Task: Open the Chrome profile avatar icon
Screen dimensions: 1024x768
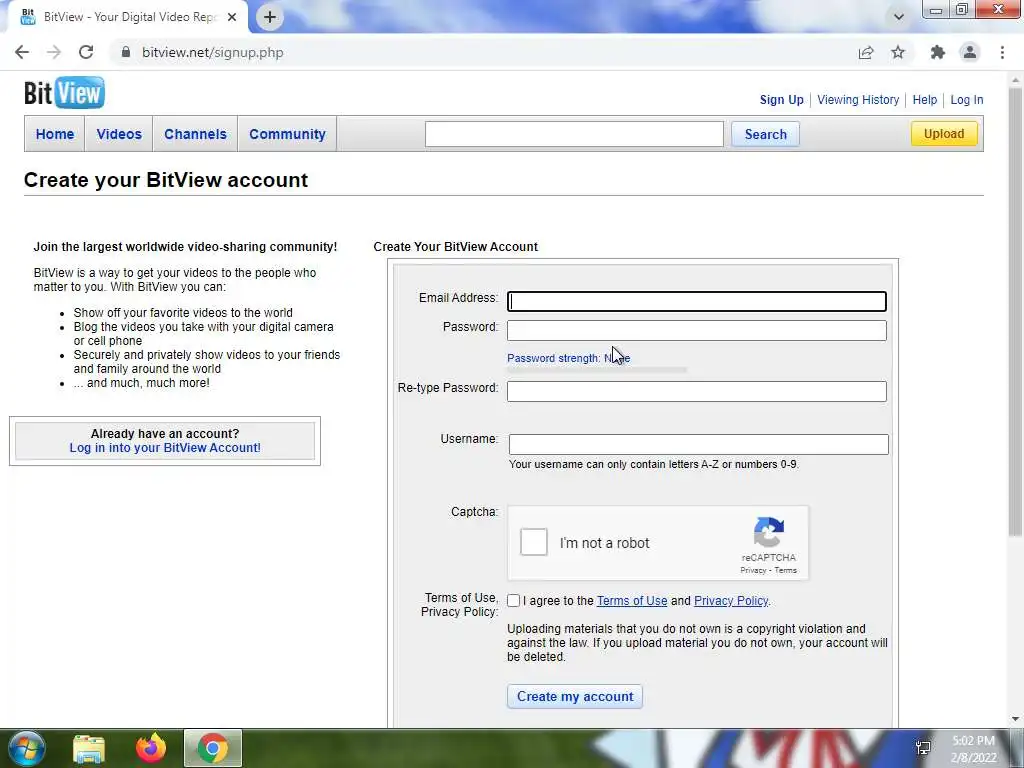Action: pyautogui.click(x=970, y=52)
